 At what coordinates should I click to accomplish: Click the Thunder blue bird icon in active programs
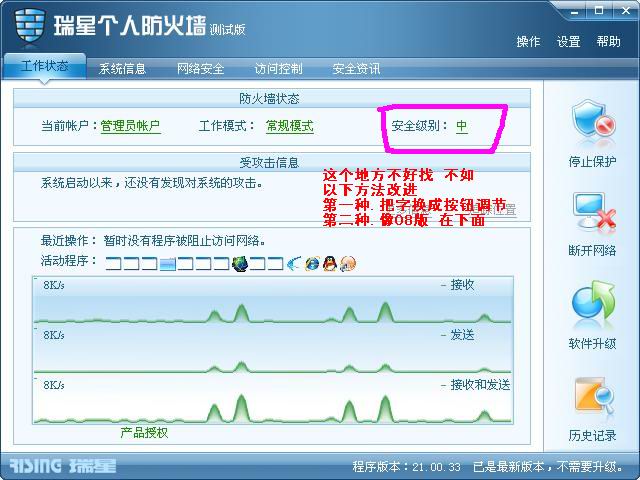[x=294, y=264]
